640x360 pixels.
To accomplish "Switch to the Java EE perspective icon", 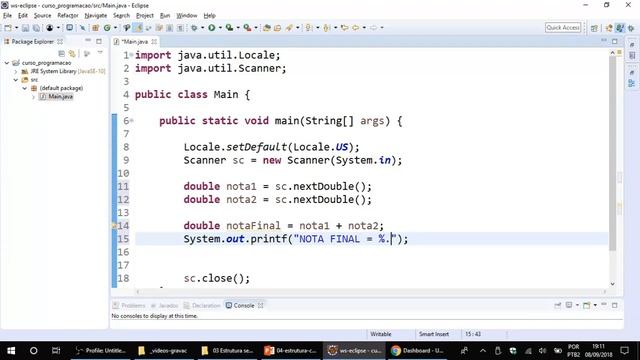I will pos(609,28).
